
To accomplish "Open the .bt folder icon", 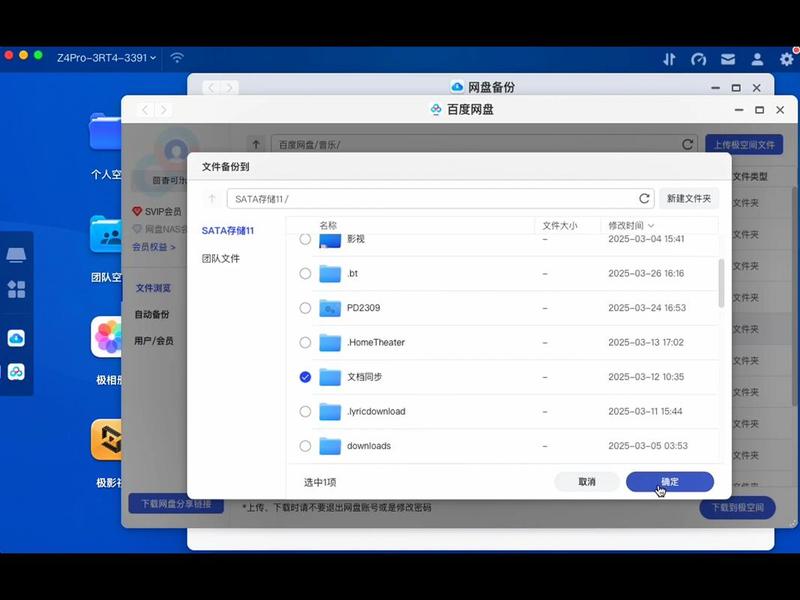I will pyautogui.click(x=330, y=273).
